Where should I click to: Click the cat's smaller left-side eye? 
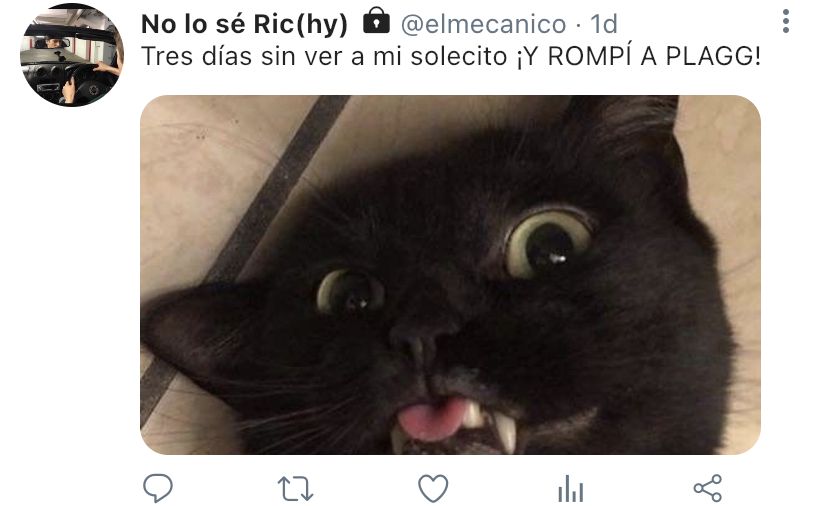tap(350, 291)
